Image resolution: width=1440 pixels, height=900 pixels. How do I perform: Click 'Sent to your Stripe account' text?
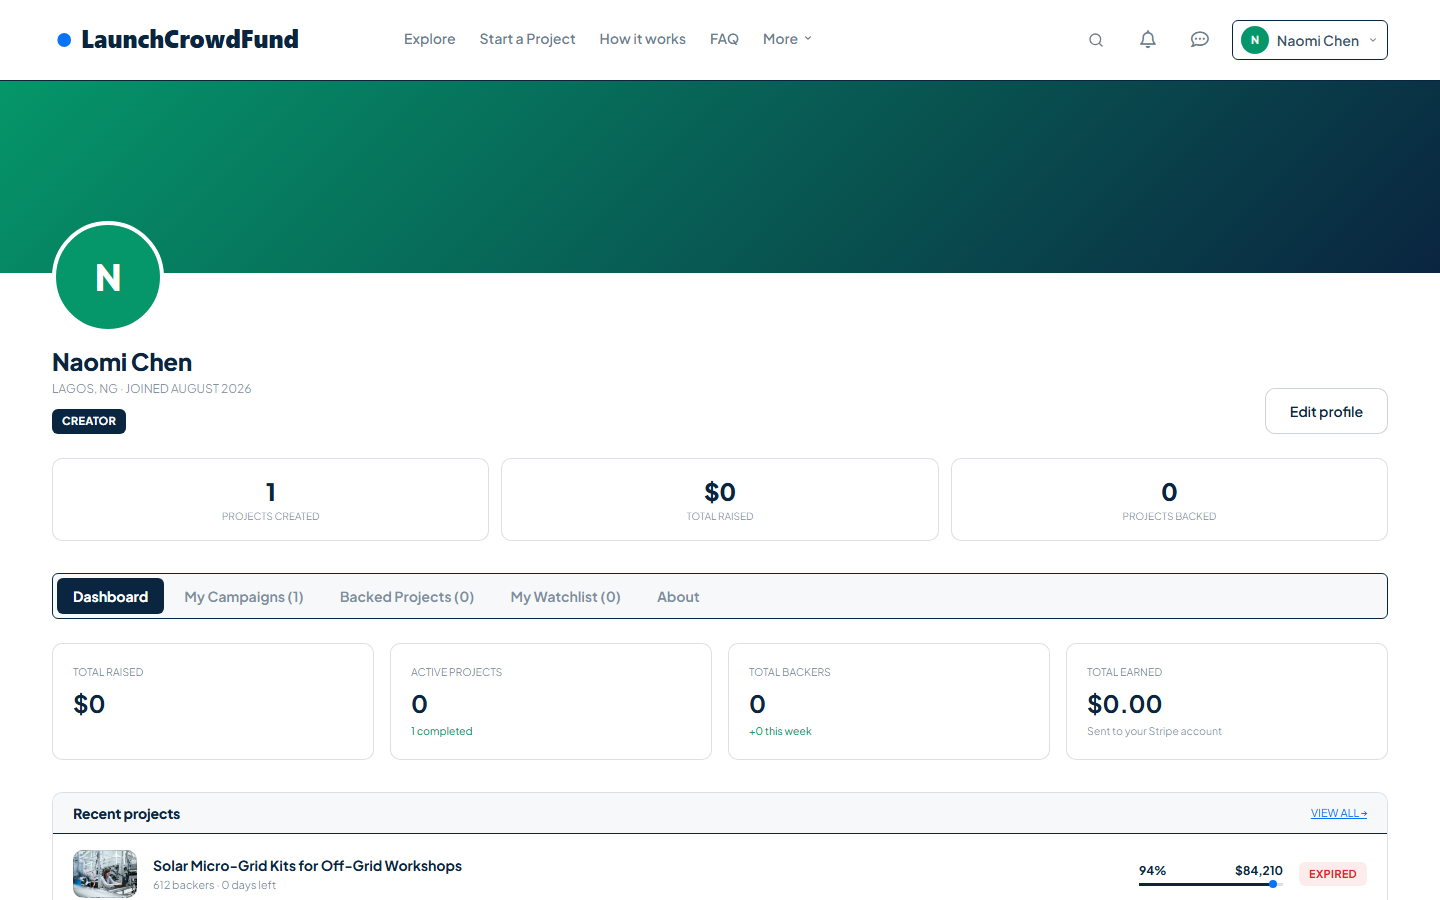pyautogui.click(x=1154, y=731)
